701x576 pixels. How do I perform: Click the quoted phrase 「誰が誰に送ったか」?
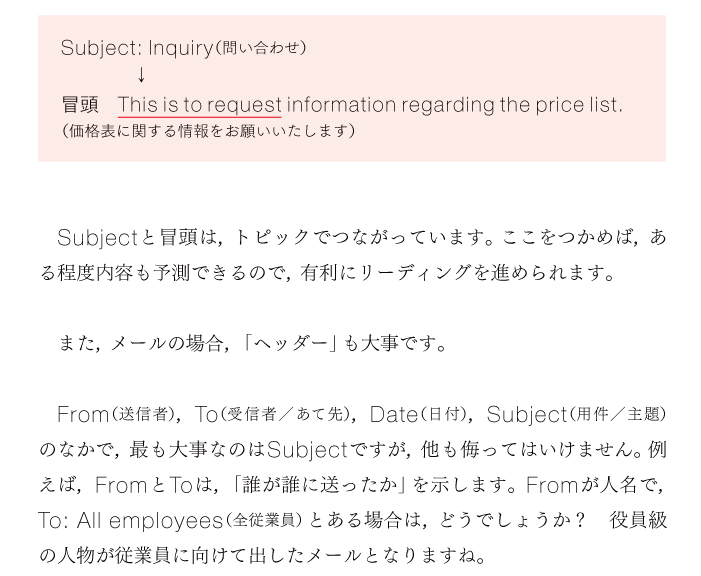(x=320, y=485)
